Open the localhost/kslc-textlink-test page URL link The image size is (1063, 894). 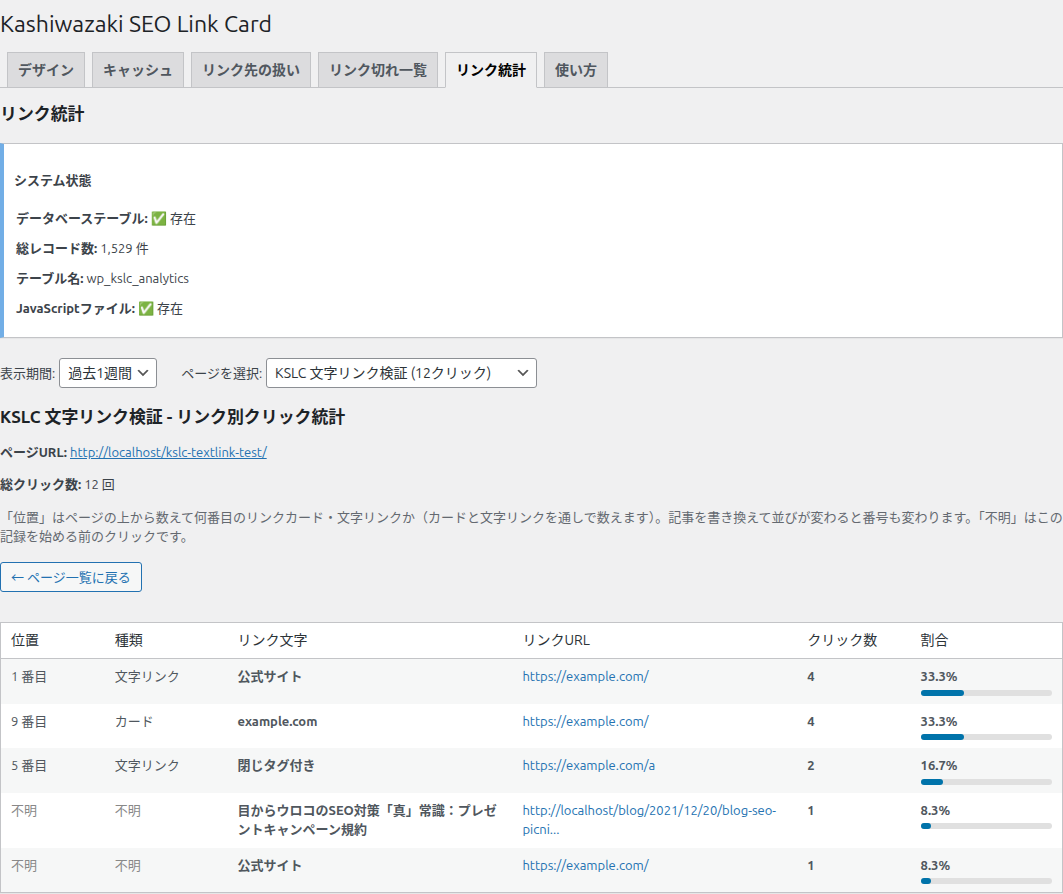(x=168, y=452)
